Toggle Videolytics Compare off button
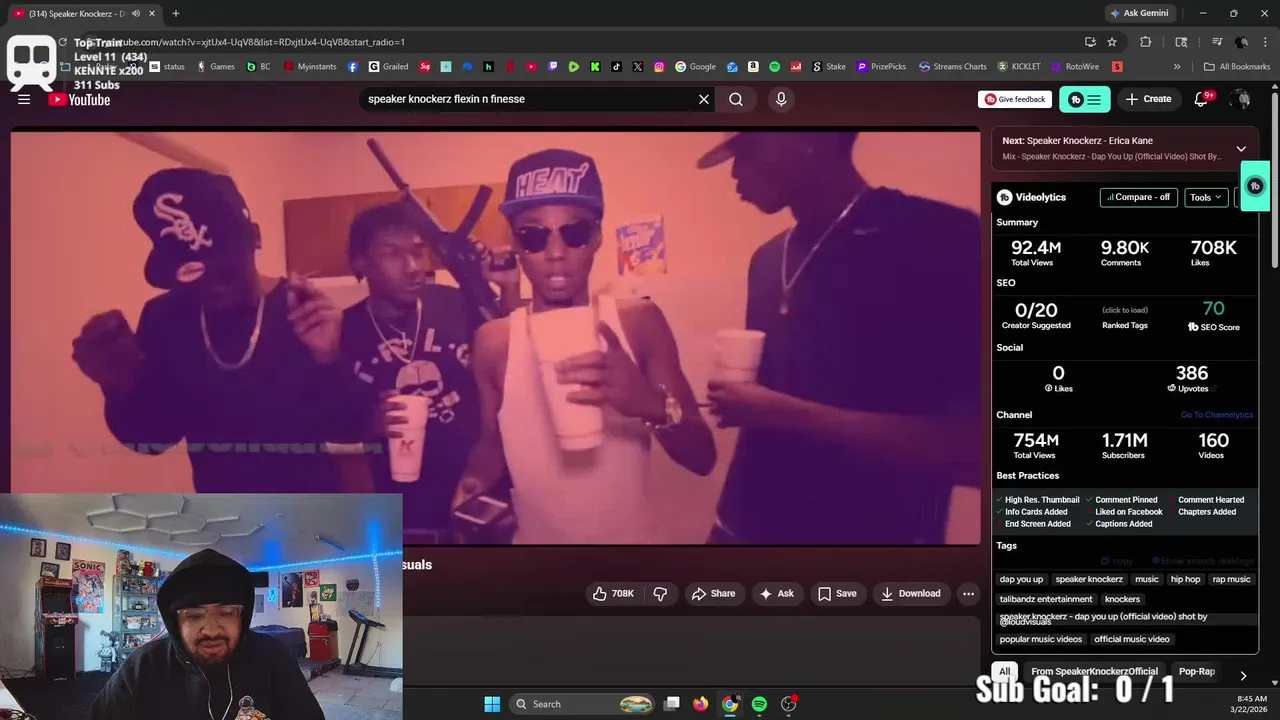This screenshot has height=720, width=1280. (1138, 197)
